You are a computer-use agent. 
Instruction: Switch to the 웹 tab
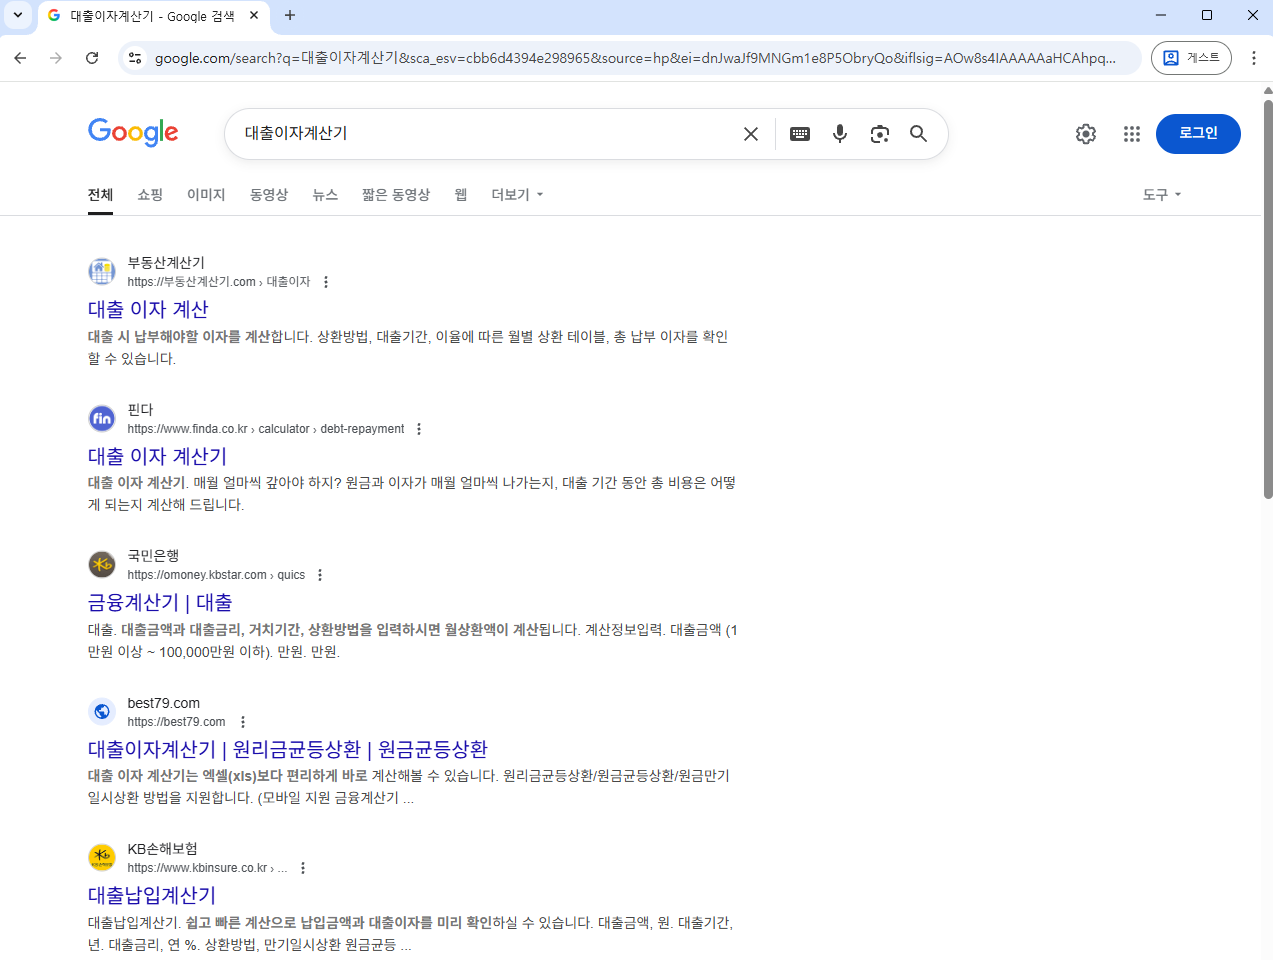(461, 195)
